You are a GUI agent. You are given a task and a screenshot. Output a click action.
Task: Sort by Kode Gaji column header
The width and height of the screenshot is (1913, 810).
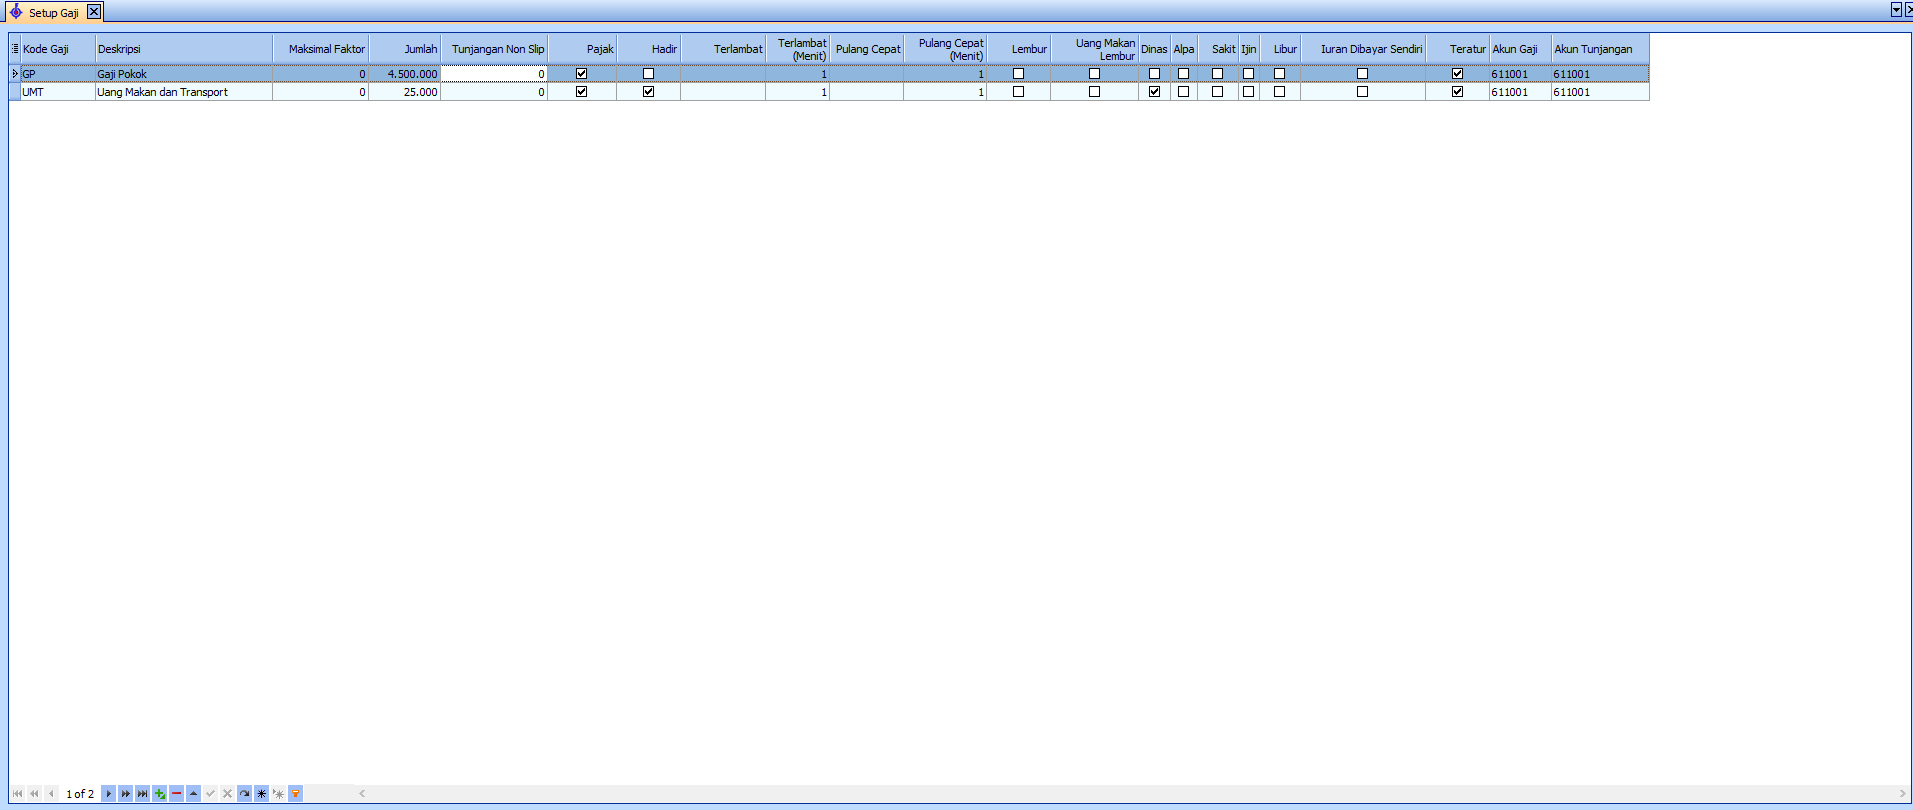point(58,49)
